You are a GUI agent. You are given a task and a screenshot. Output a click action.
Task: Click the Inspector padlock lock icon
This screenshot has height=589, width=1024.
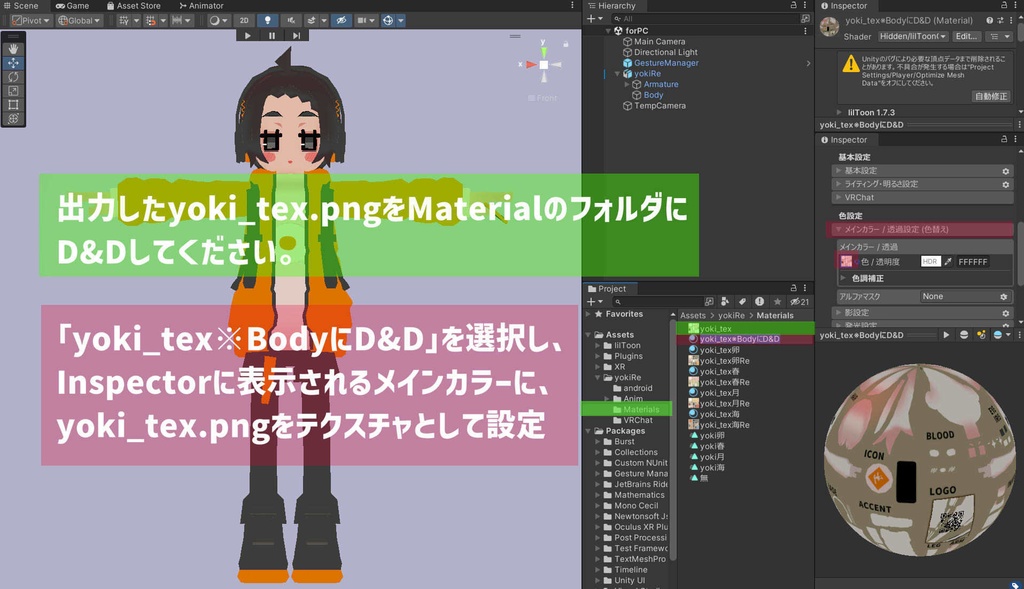click(x=1004, y=6)
